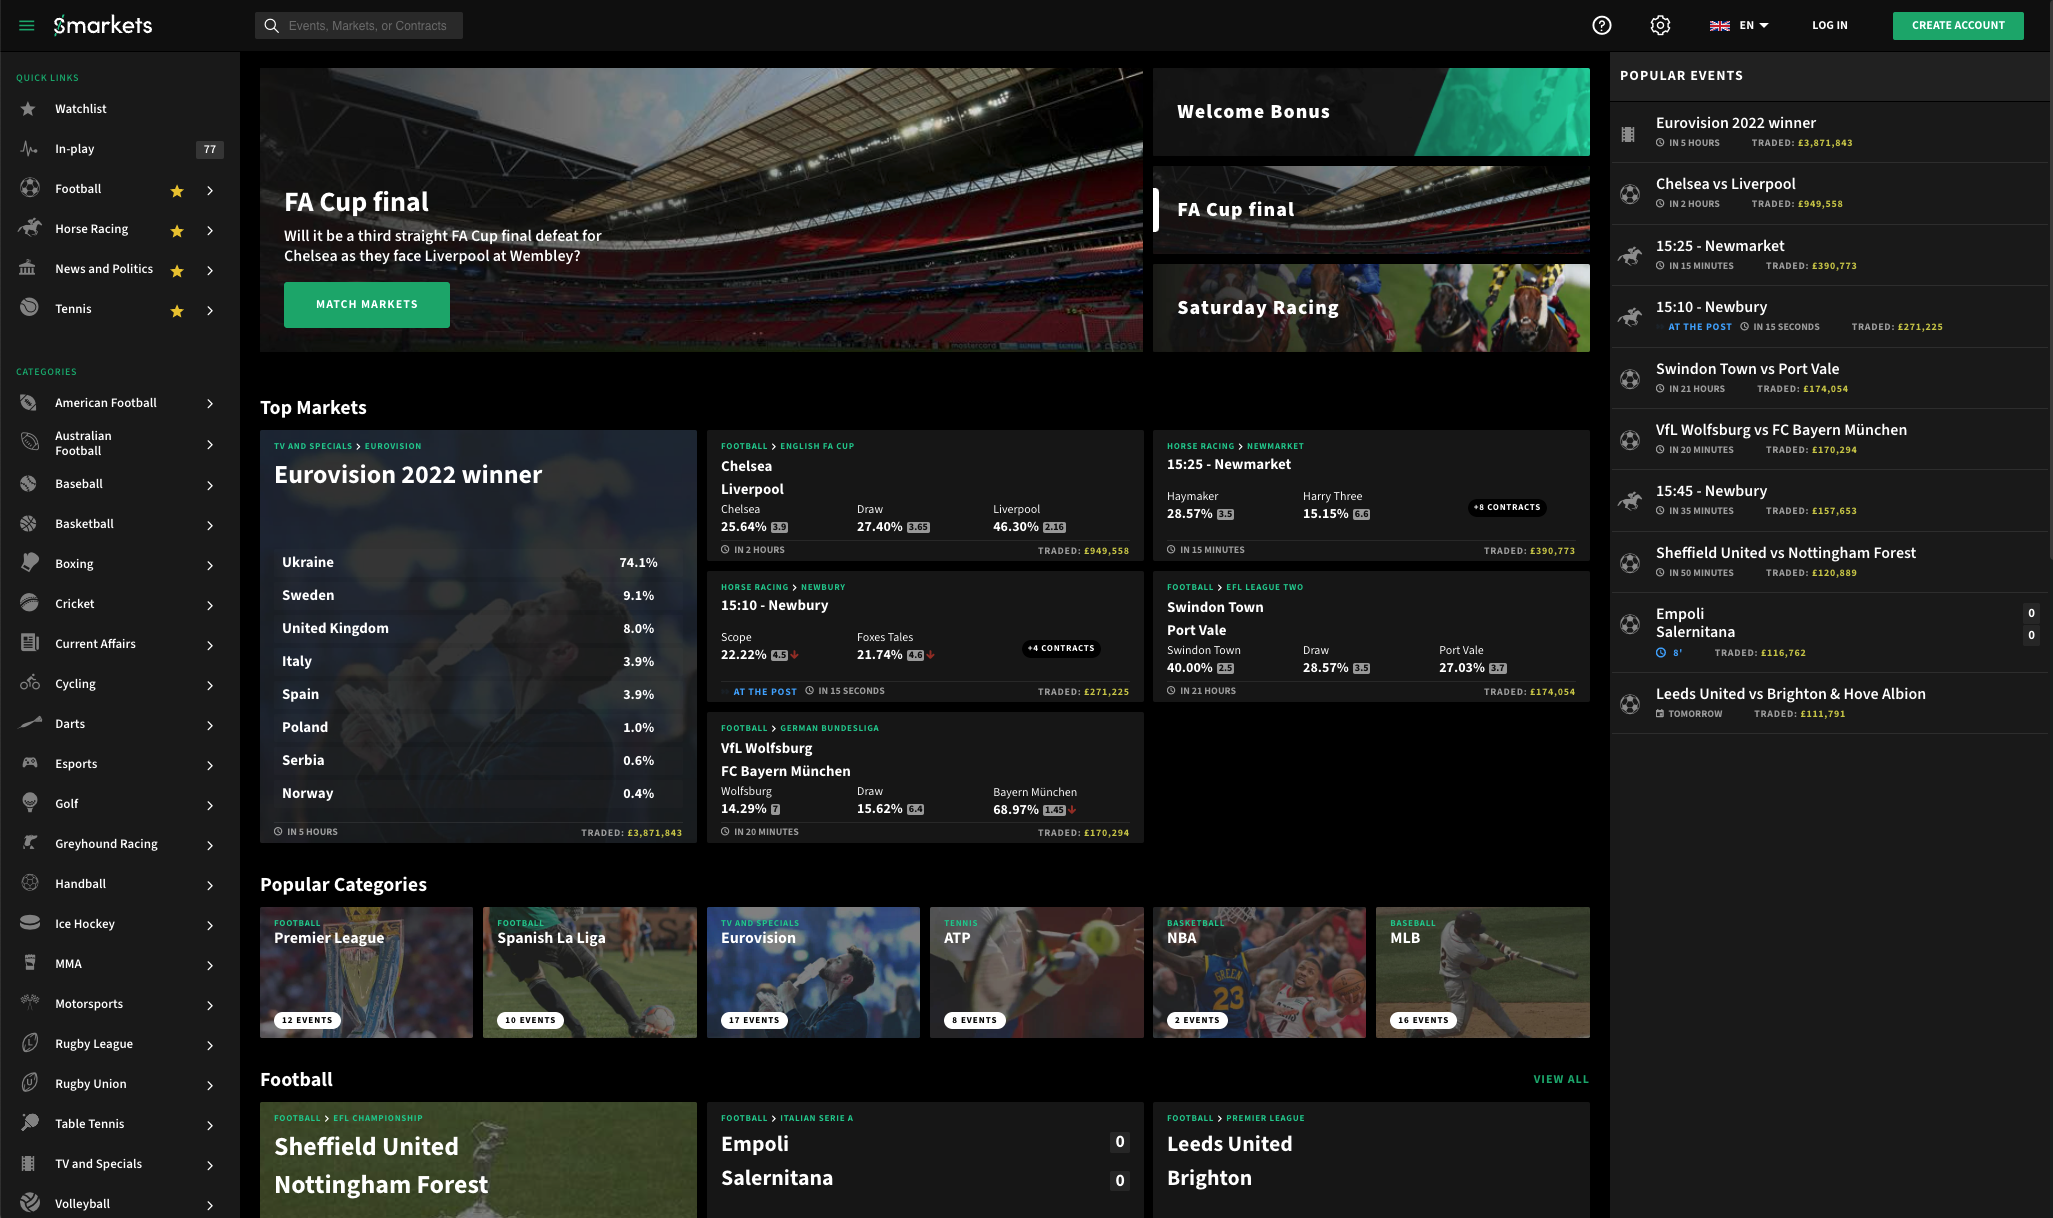Open the hamburger menu icon
The height and width of the screenshot is (1218, 2053).
pos(27,25)
